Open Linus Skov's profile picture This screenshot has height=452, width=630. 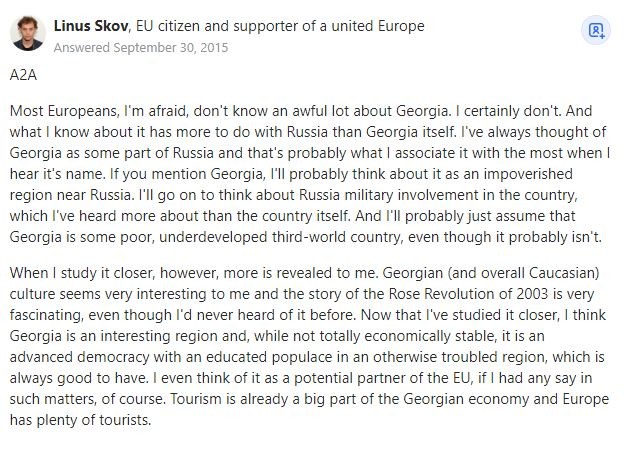click(28, 33)
